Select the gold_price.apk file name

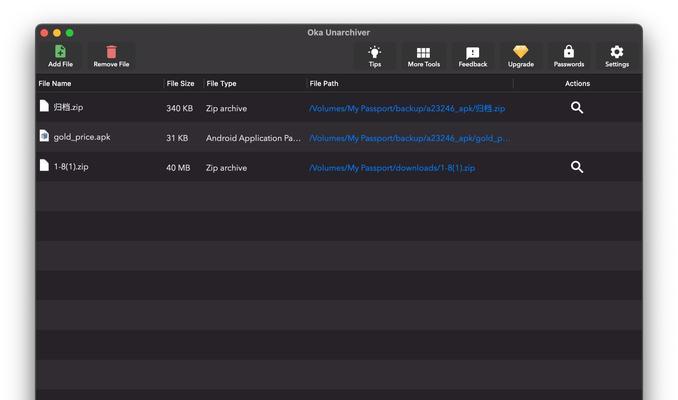tap(82, 137)
